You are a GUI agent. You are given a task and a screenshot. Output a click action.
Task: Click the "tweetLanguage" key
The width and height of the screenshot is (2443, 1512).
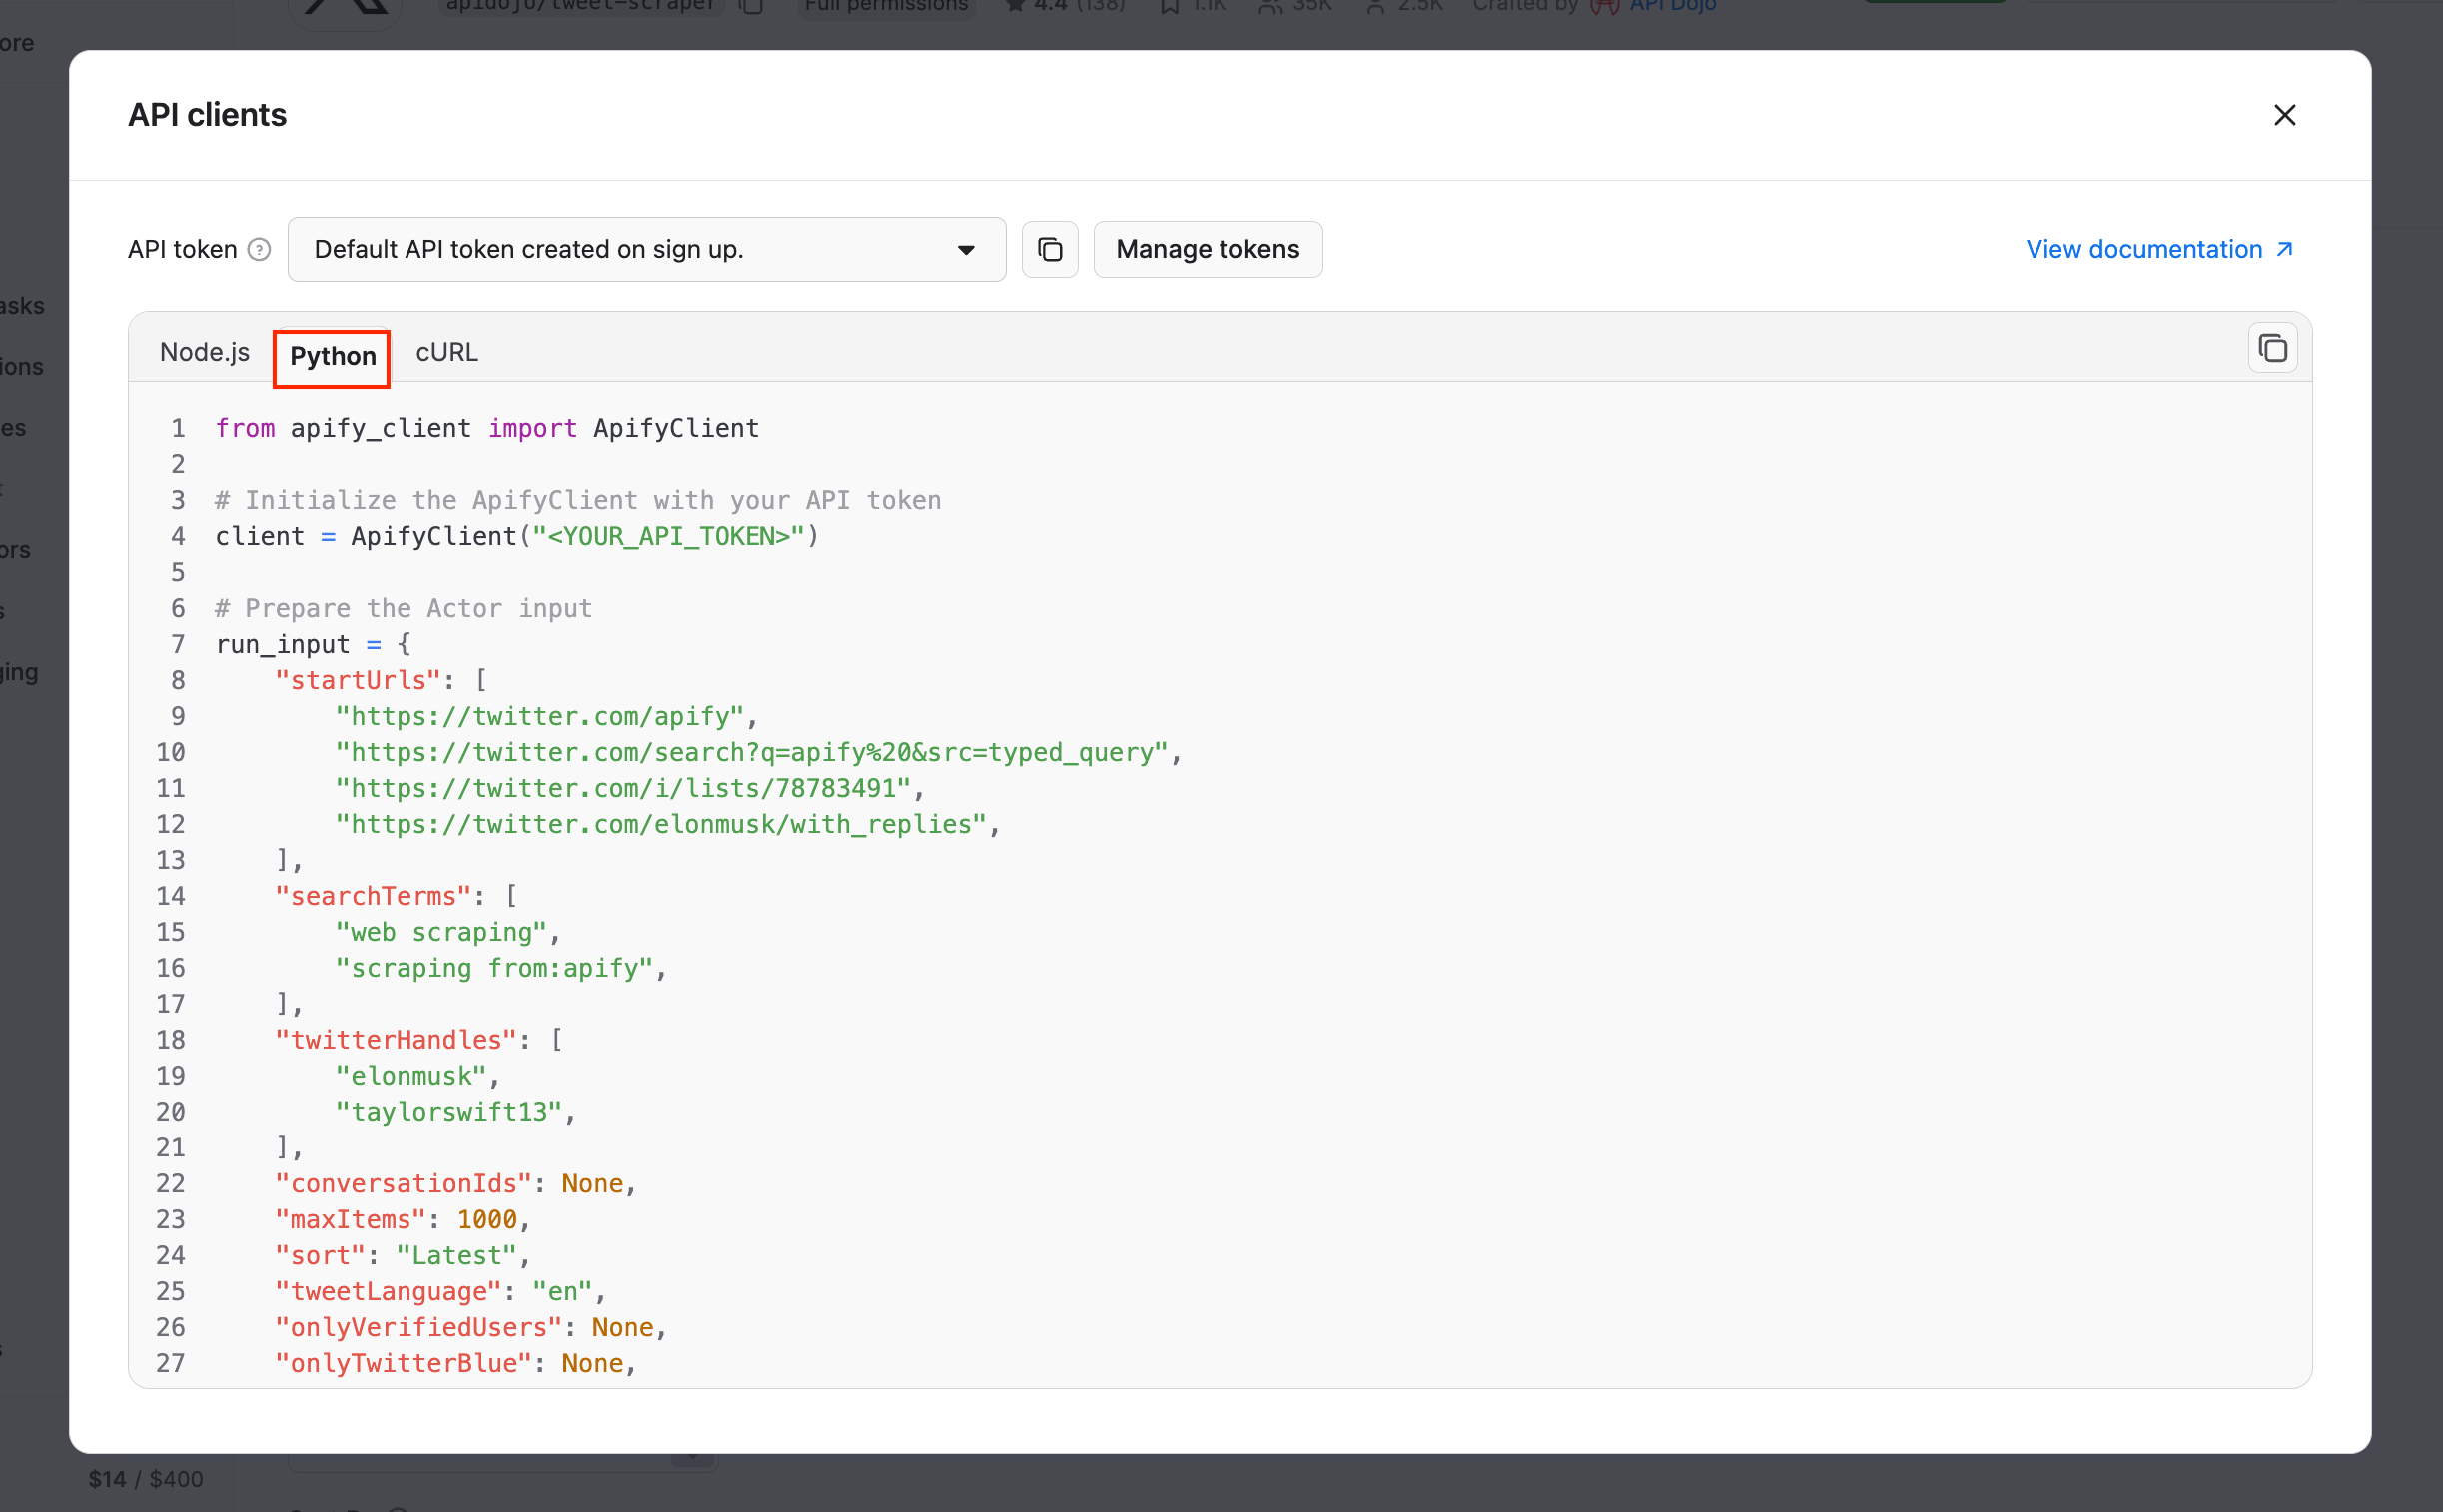point(388,1293)
